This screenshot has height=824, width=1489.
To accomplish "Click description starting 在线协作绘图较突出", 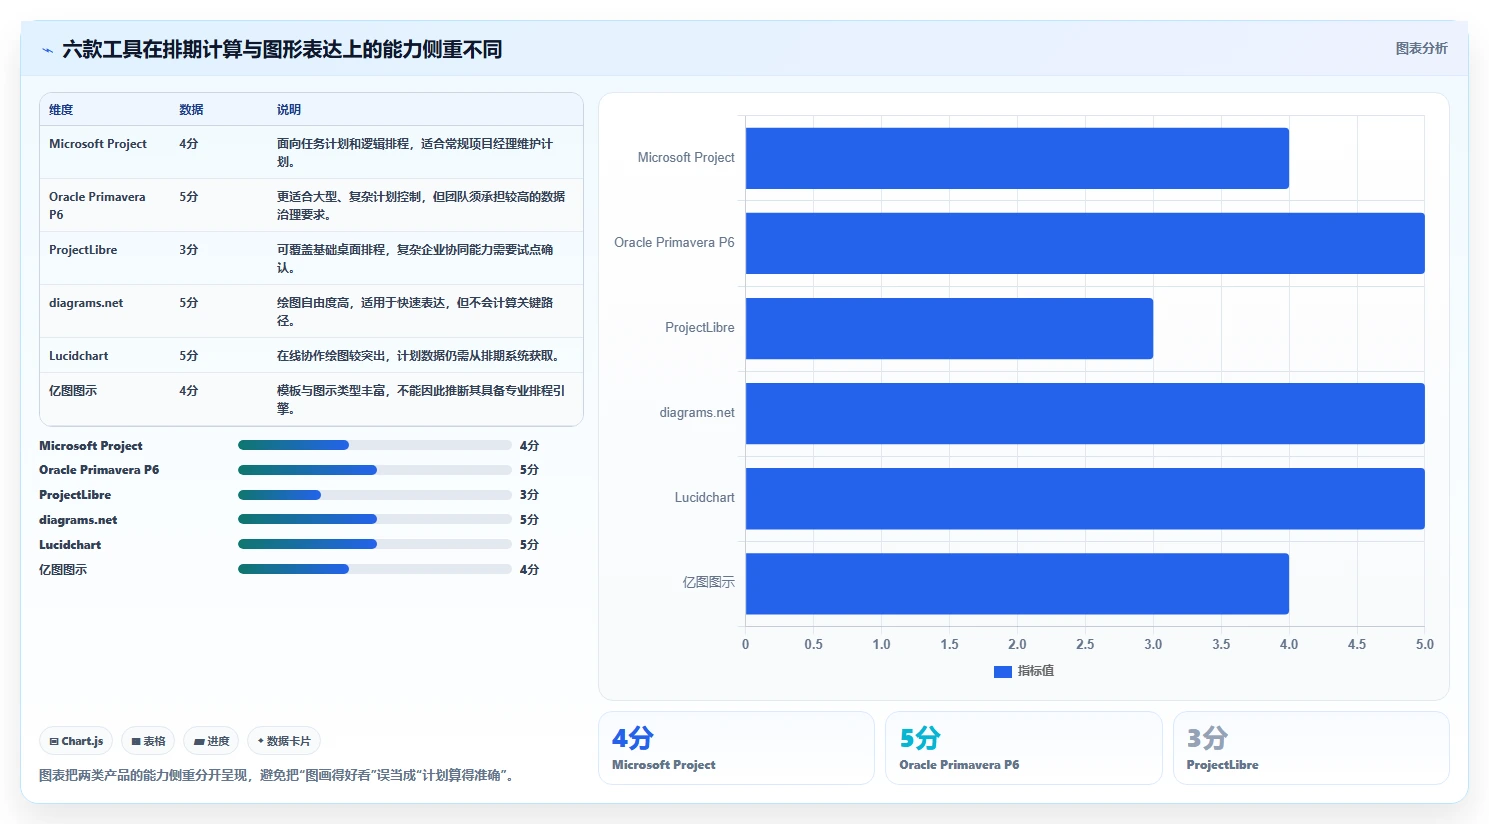I will [x=418, y=356].
